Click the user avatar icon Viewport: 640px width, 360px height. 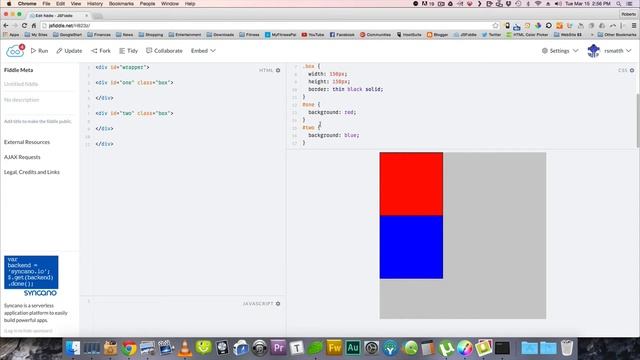(593, 51)
